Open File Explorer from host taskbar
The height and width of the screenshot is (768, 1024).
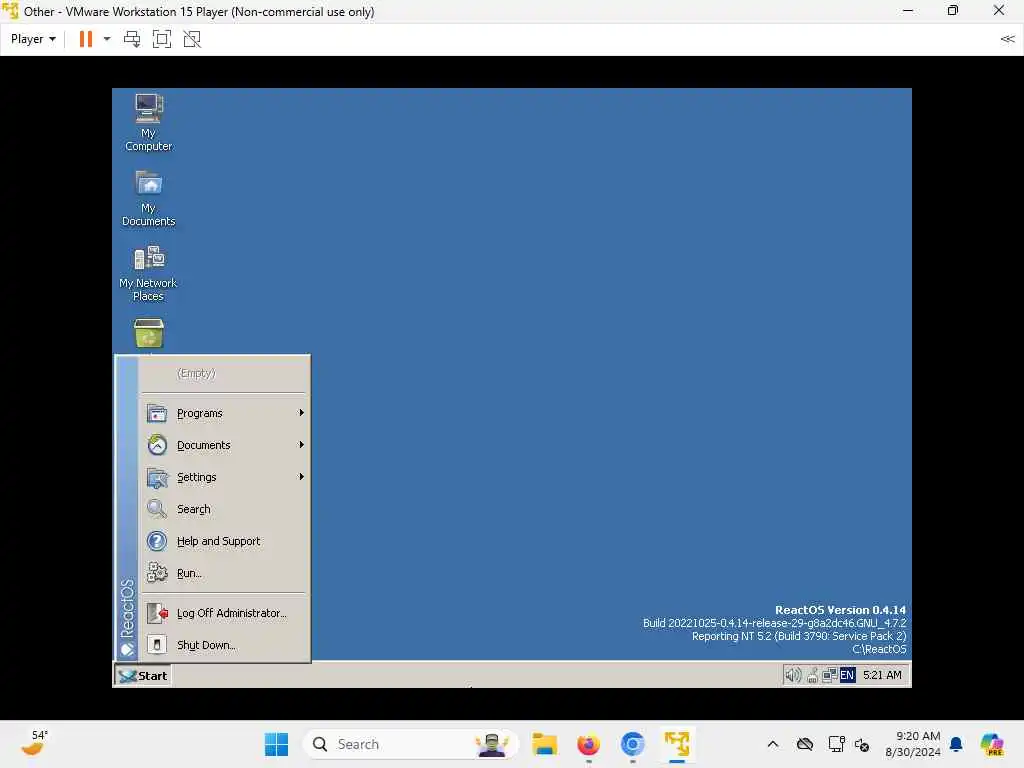coord(544,744)
